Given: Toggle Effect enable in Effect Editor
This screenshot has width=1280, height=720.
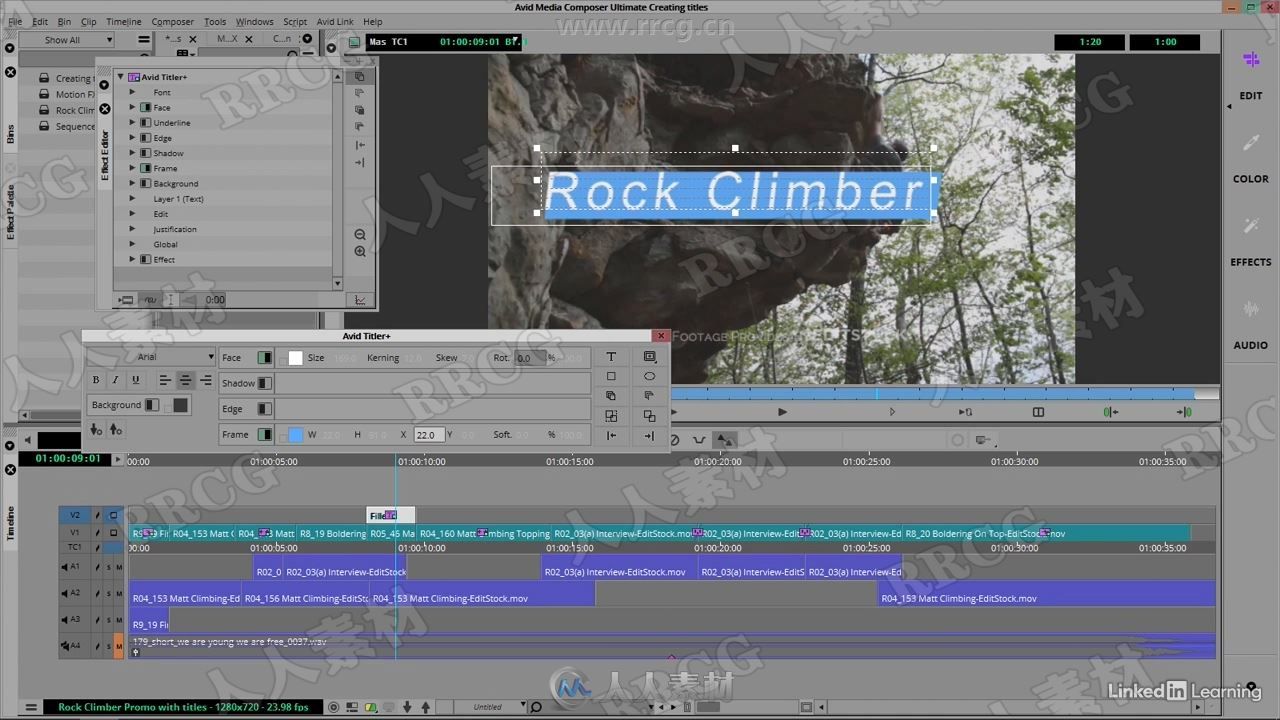Looking at the screenshot, I should click(145, 260).
